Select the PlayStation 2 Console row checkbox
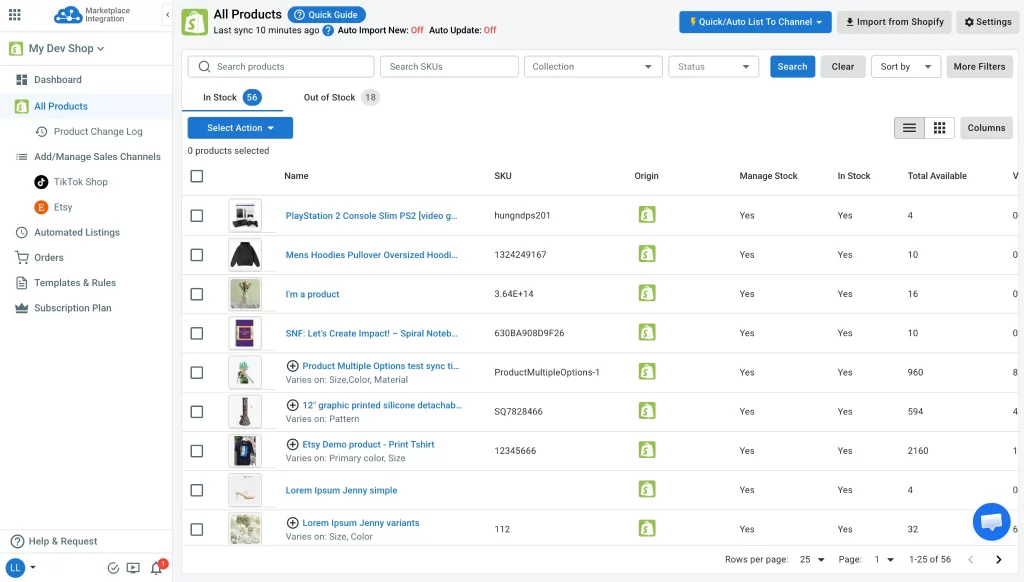 pos(197,216)
